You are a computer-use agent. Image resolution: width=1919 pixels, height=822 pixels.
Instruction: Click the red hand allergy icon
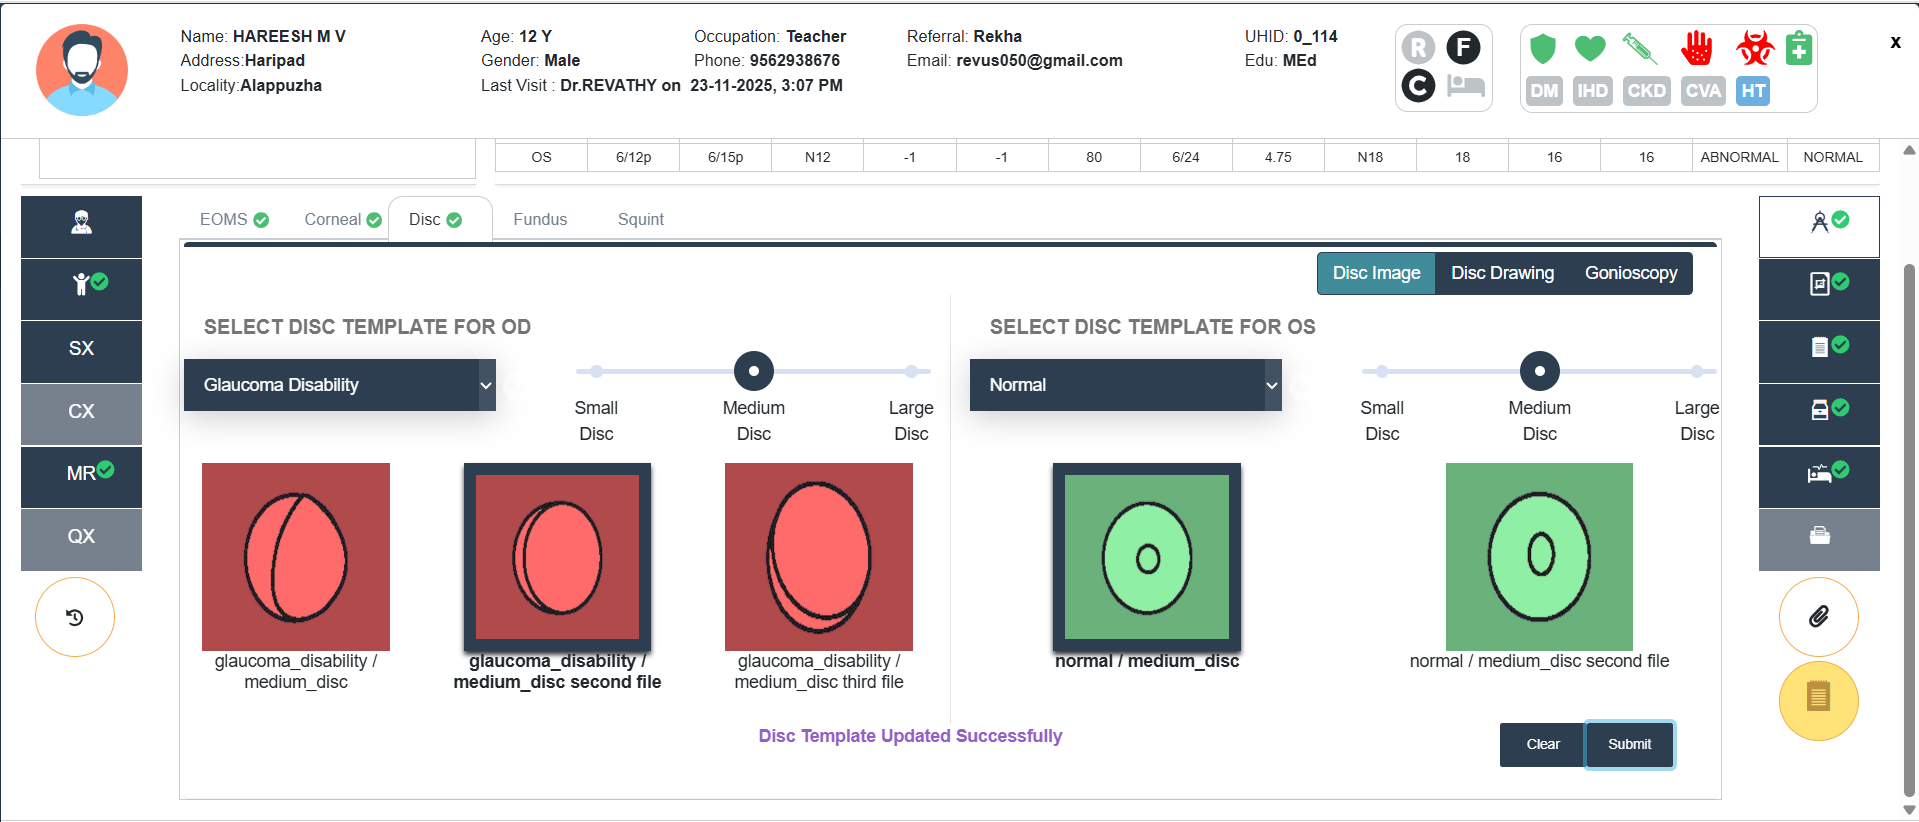pyautogui.click(x=1696, y=48)
